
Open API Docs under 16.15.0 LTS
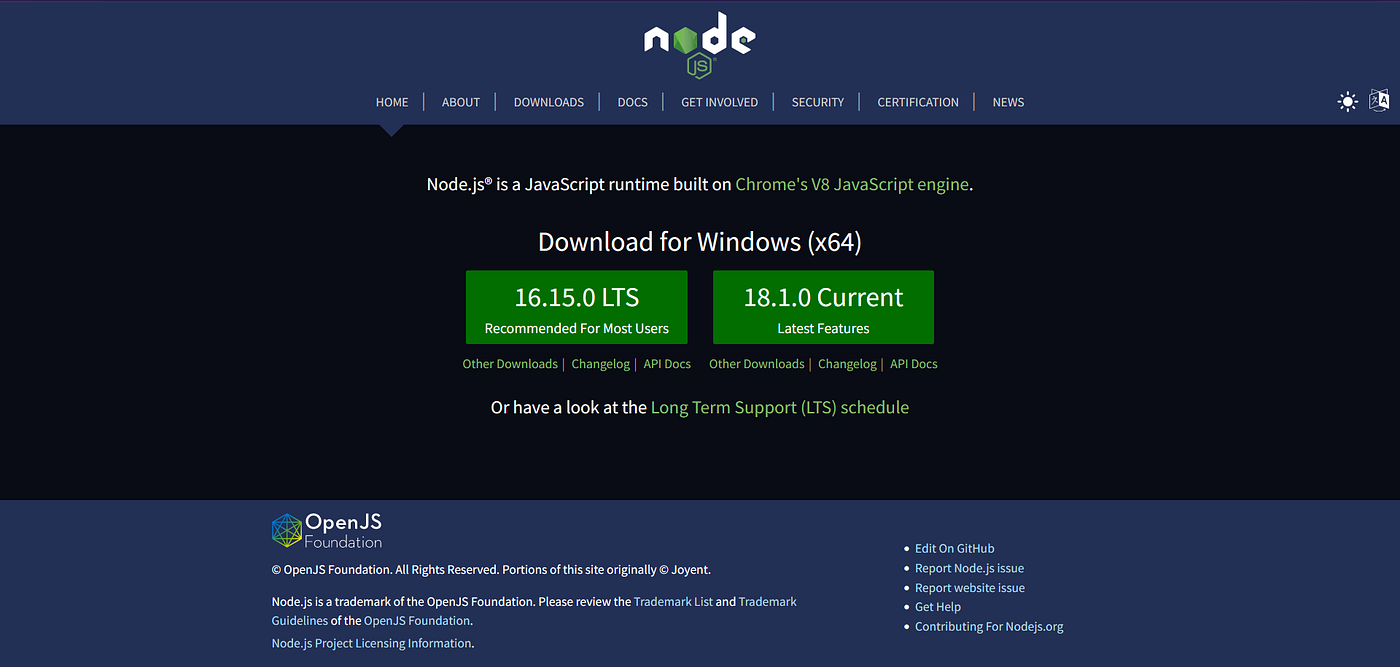[667, 364]
